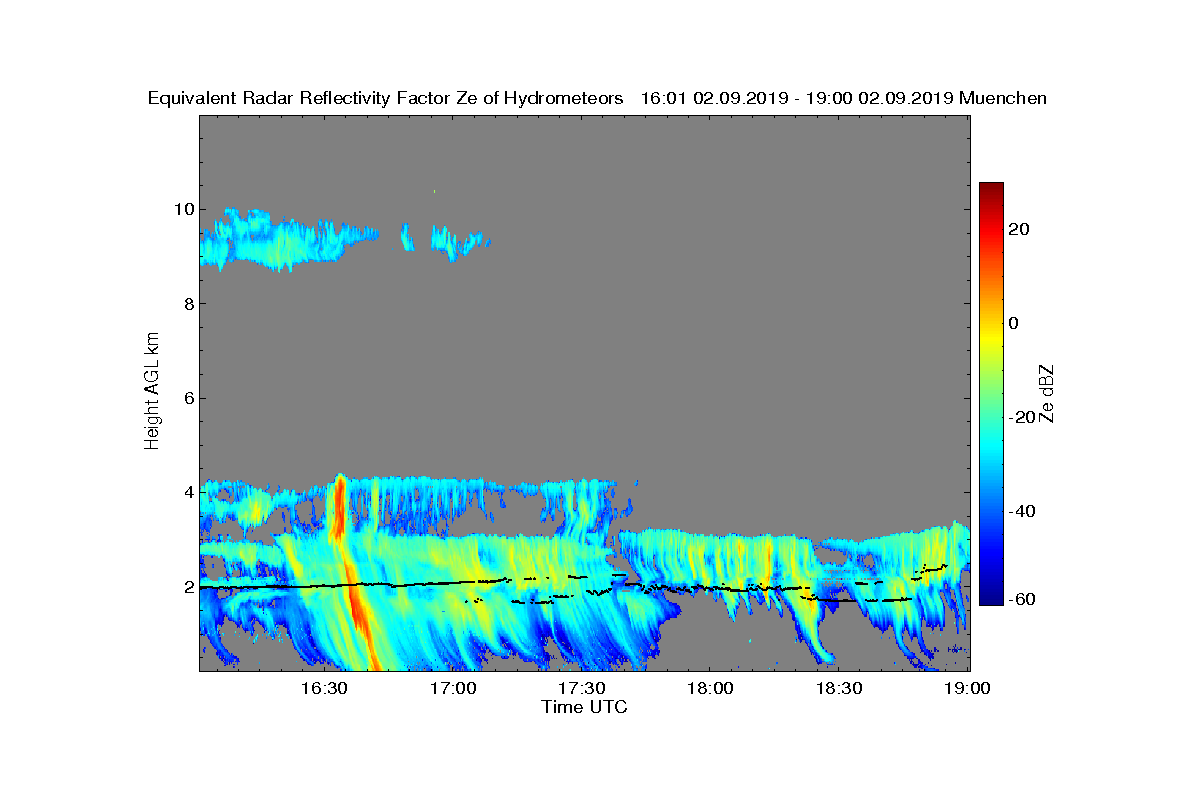Click the colorbar tick label -40
Screen dimensions: 1200x800
point(1022,511)
